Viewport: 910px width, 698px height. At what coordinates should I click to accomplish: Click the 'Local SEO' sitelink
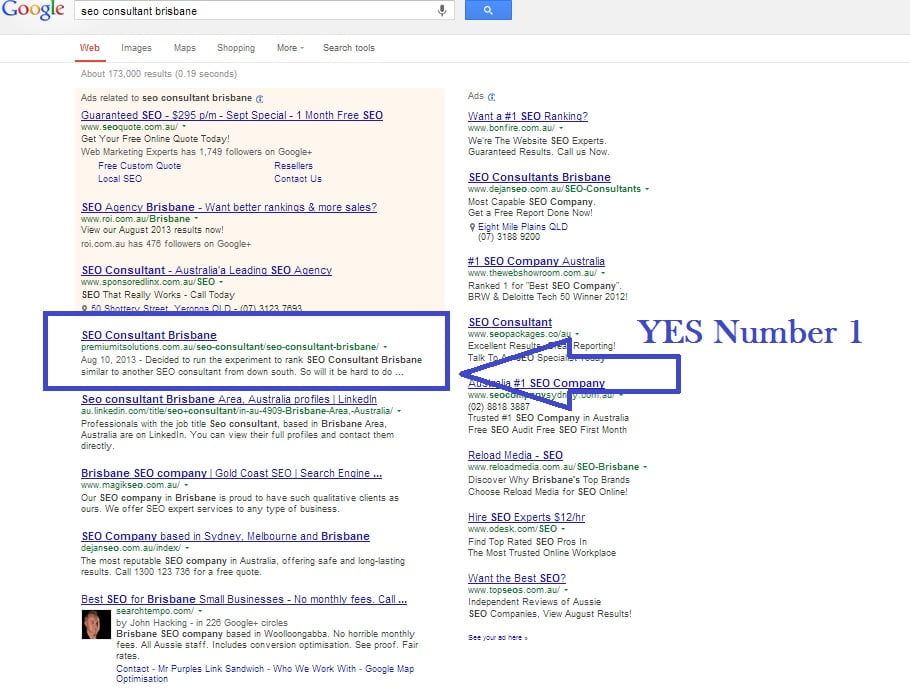[x=120, y=179]
